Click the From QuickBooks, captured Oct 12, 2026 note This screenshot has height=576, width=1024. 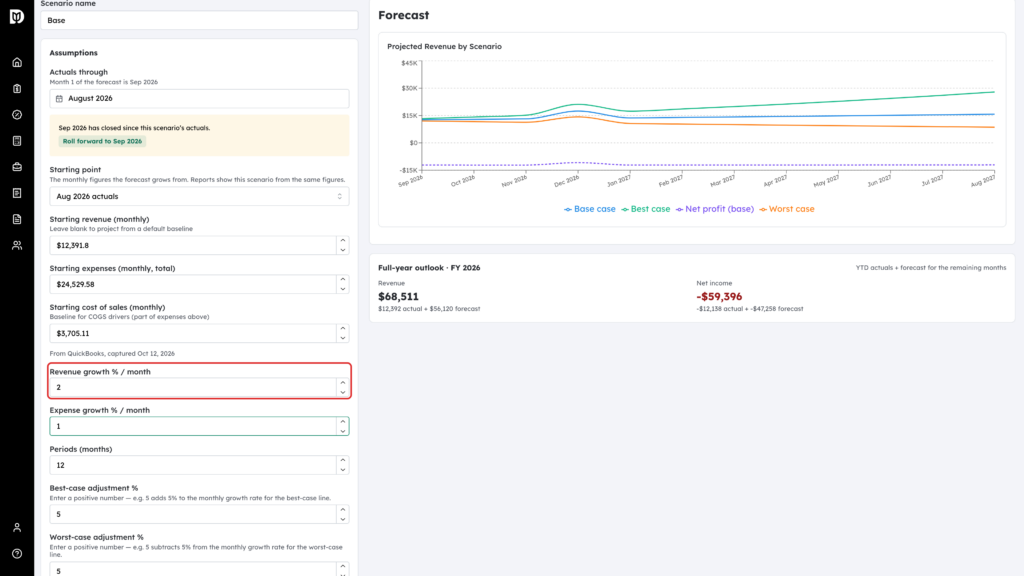point(112,353)
